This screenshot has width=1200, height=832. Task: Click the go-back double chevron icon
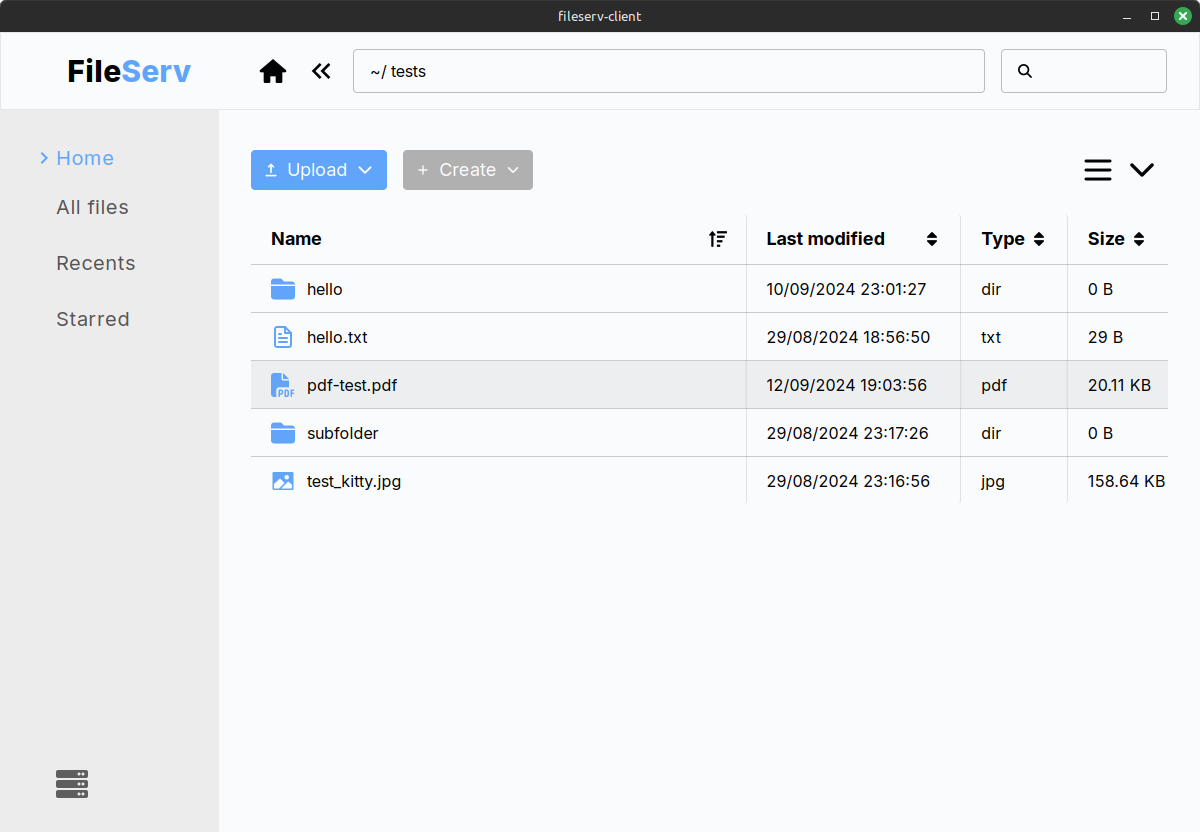coord(320,70)
